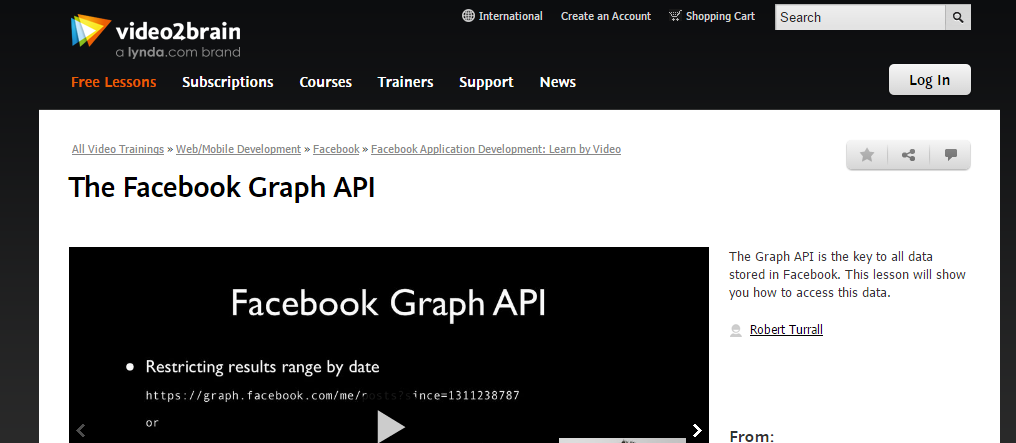
Task: Click the 'Restricting results range by date' slide text
Action: [x=262, y=367]
